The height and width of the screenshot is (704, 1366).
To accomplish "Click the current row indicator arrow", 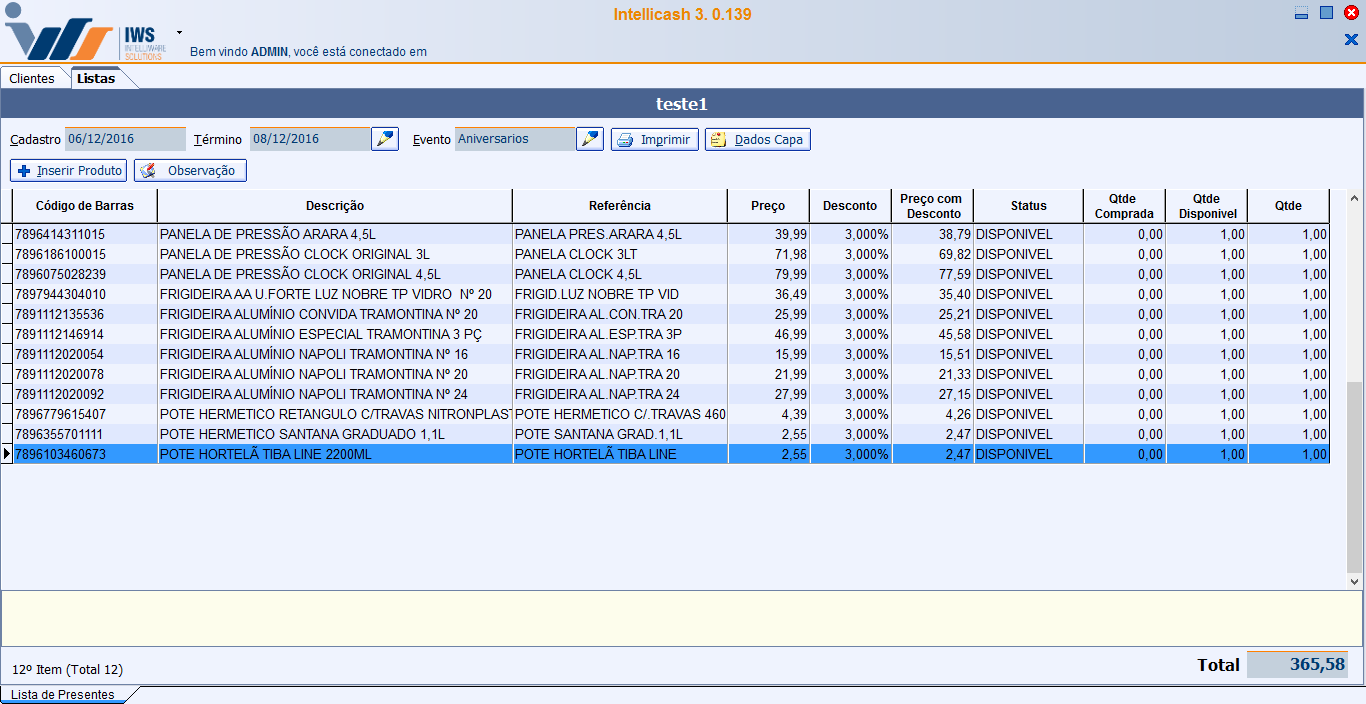I will point(6,454).
